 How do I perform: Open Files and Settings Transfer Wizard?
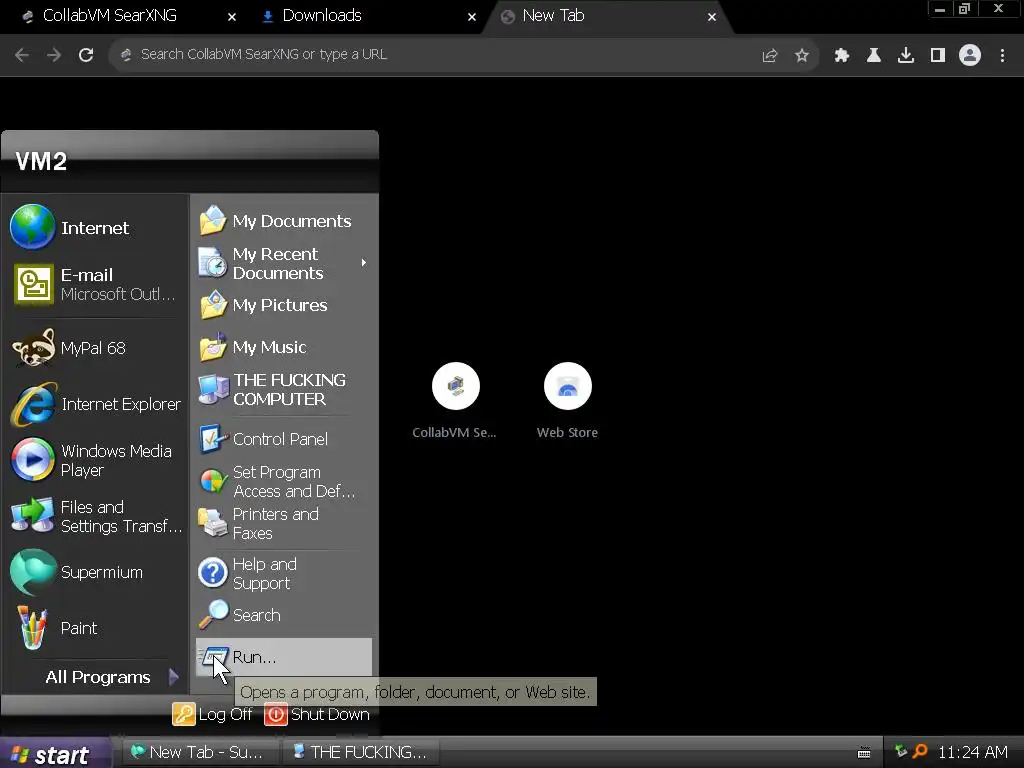(x=95, y=517)
